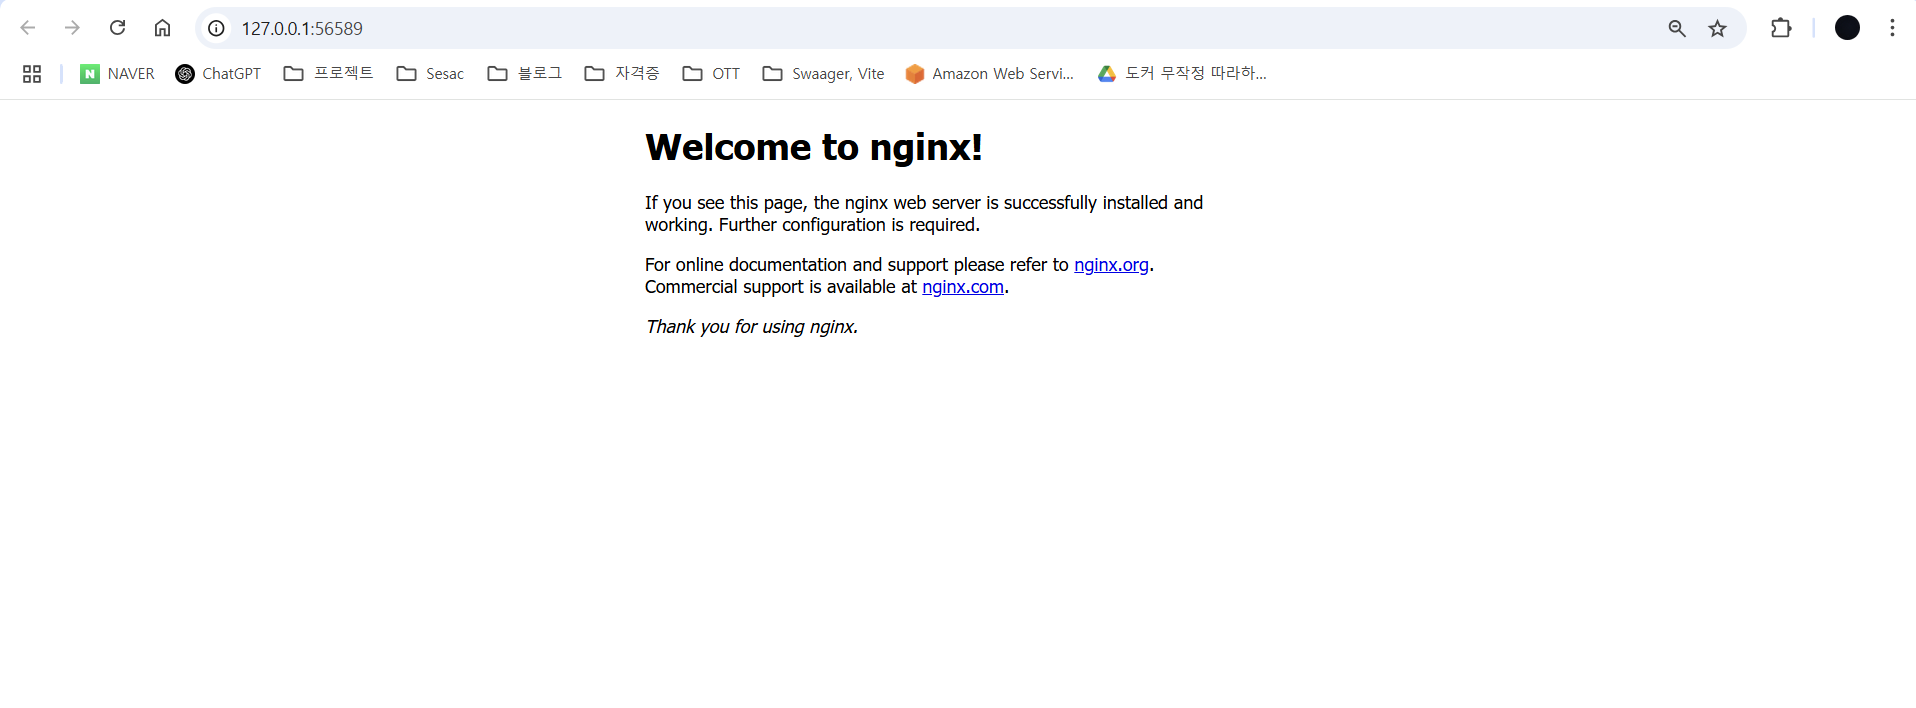Image resolution: width=1916 pixels, height=708 pixels.
Task: Open the 블로그 bookmark folder
Action: click(524, 74)
